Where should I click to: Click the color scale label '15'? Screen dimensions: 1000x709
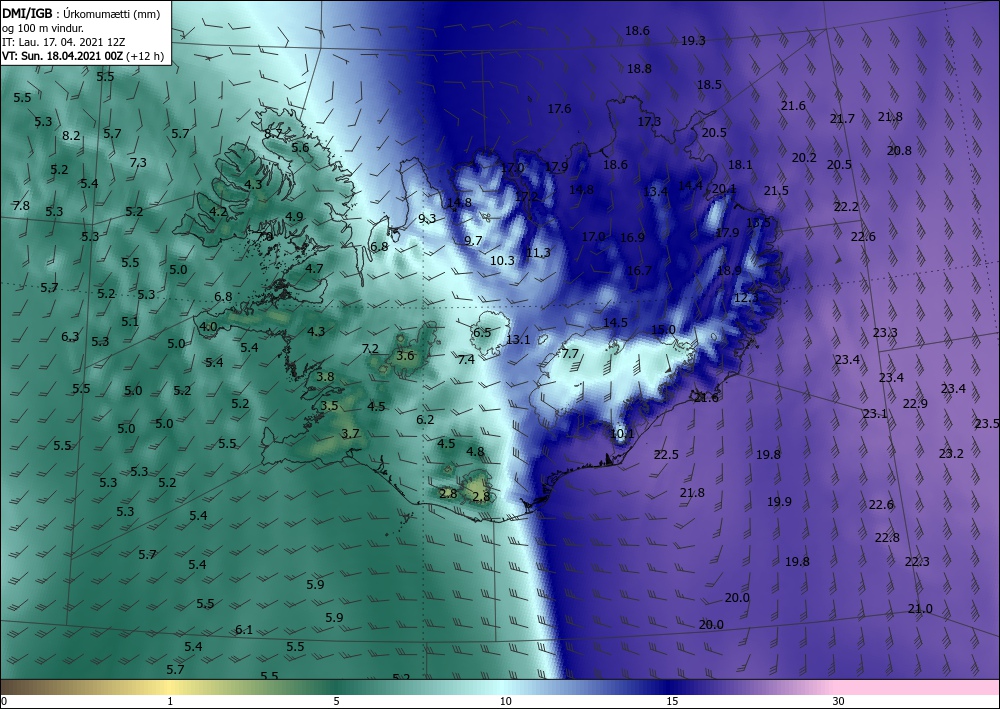(x=672, y=701)
